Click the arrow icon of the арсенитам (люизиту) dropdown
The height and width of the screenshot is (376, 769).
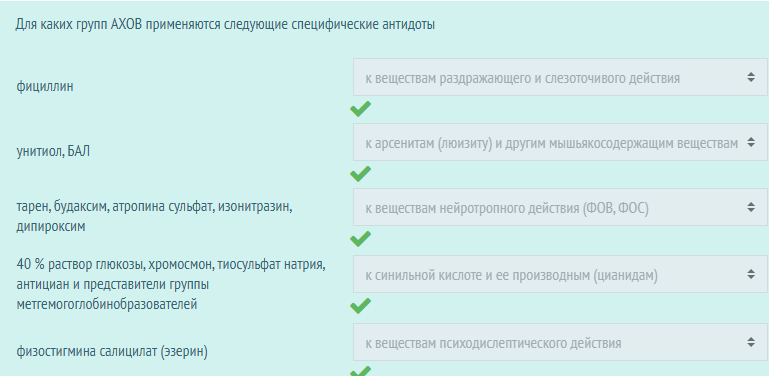751,142
